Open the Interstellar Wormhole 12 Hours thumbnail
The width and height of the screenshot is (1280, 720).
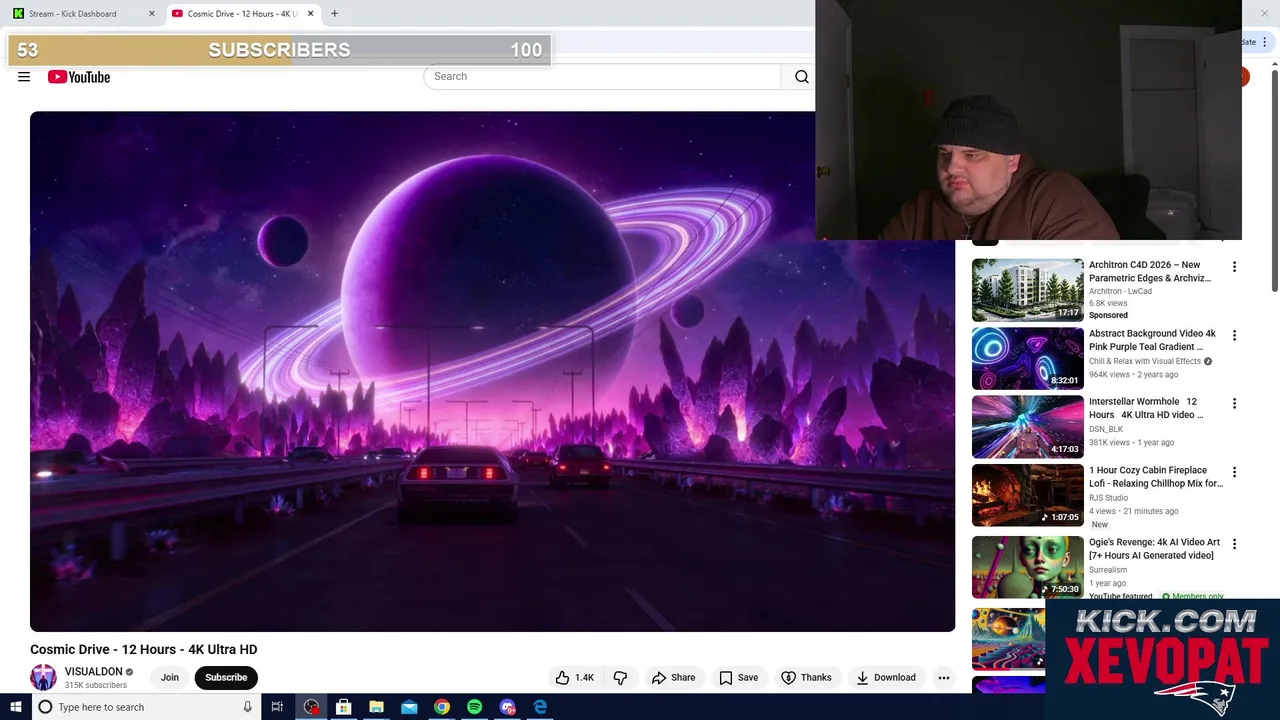[x=1027, y=426]
